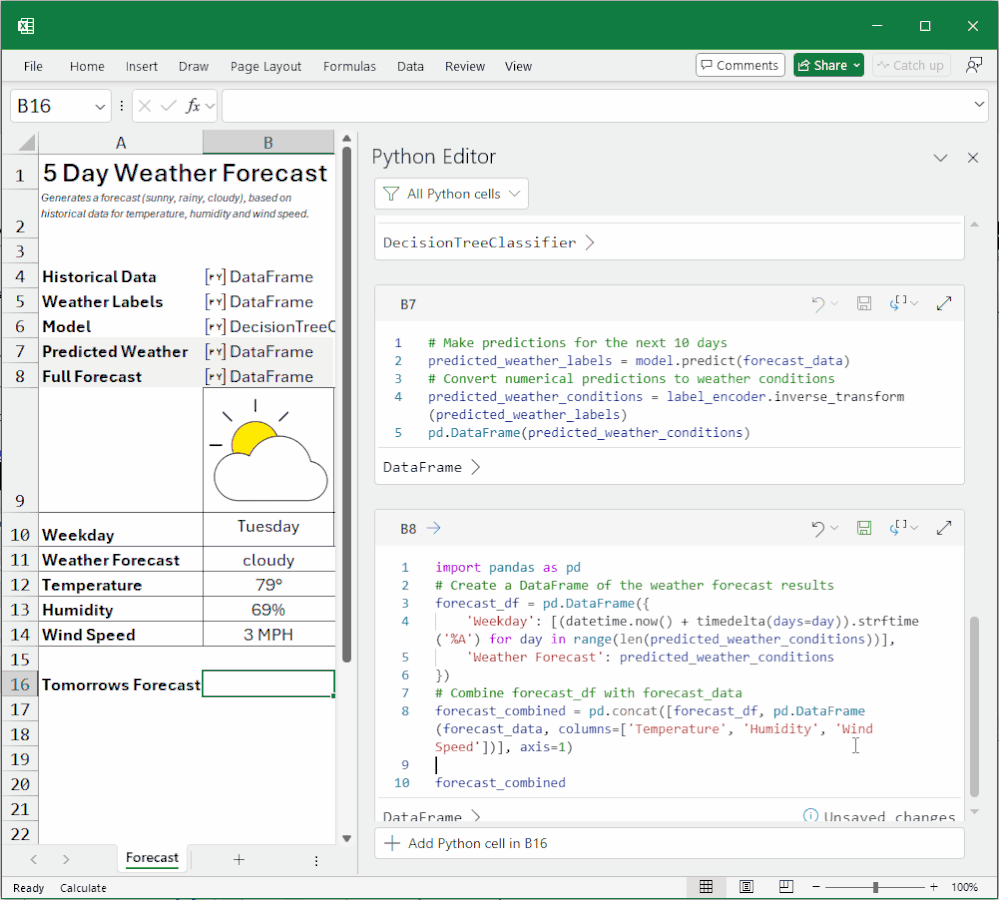This screenshot has width=999, height=900.
Task: Click the zoom out minus button
Action: tap(816, 887)
